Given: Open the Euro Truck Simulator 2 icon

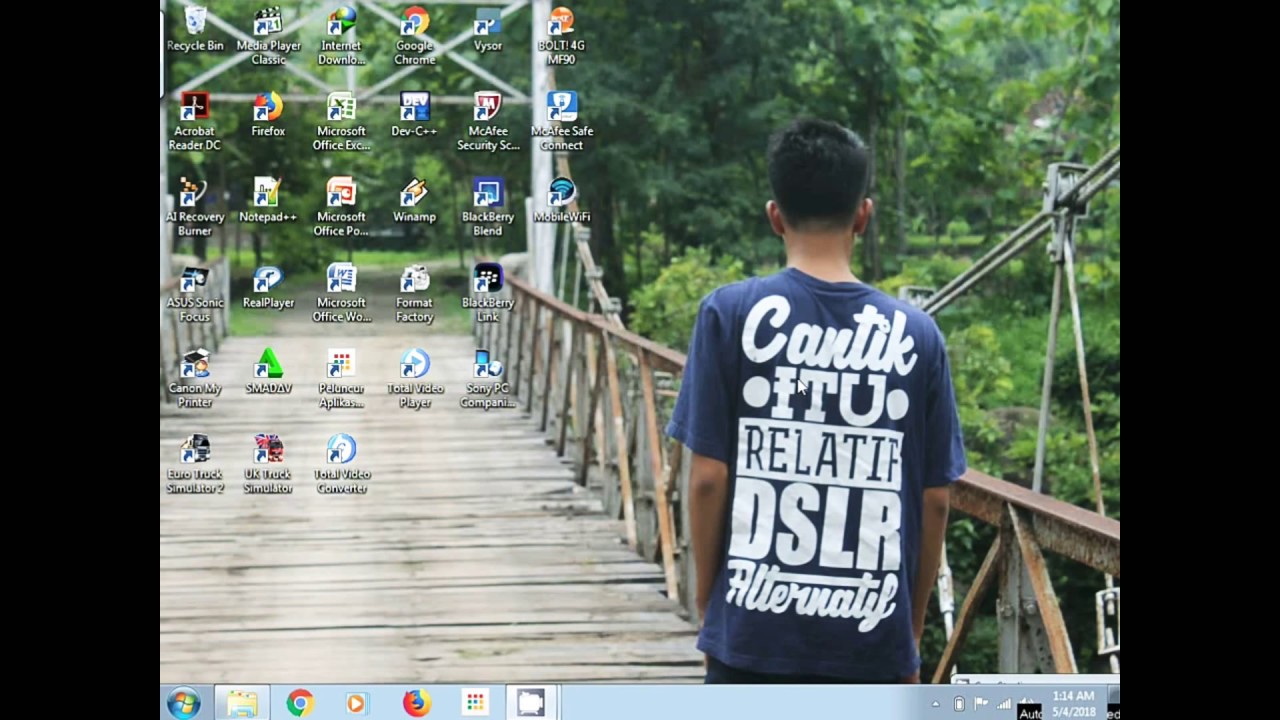Looking at the screenshot, I should point(195,464).
